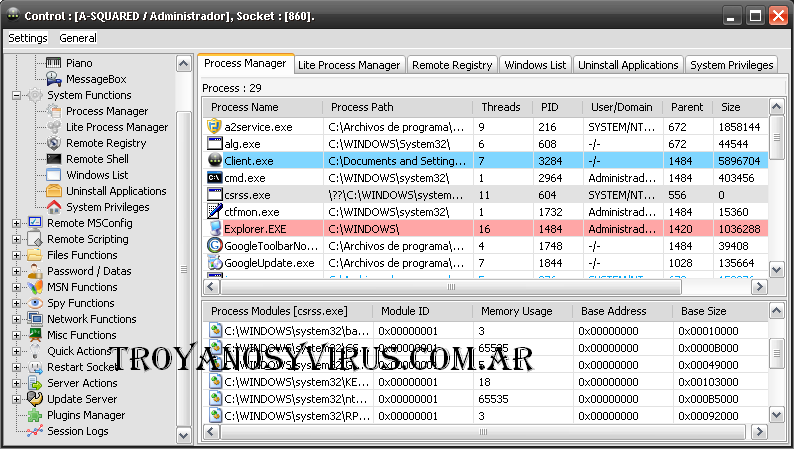Click the Plugins Manager puzzle icon

(x=35, y=415)
